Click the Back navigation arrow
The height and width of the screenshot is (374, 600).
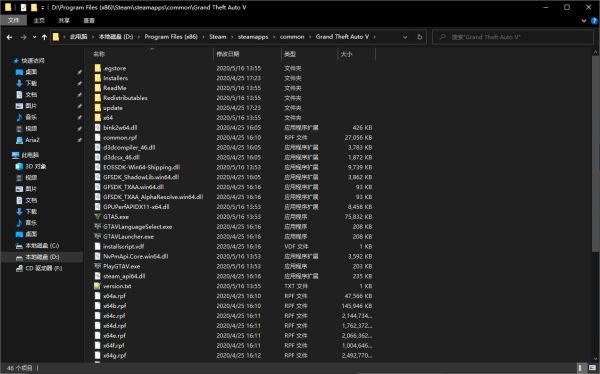point(10,37)
